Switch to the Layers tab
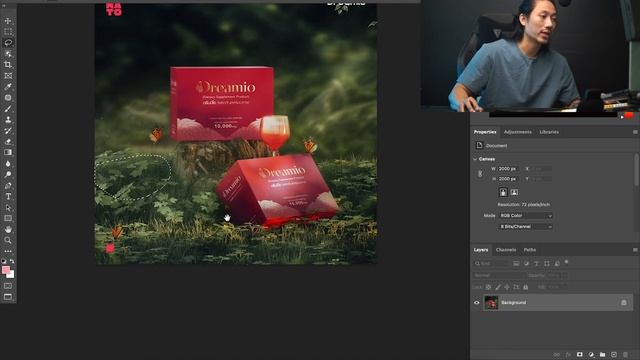 point(481,250)
